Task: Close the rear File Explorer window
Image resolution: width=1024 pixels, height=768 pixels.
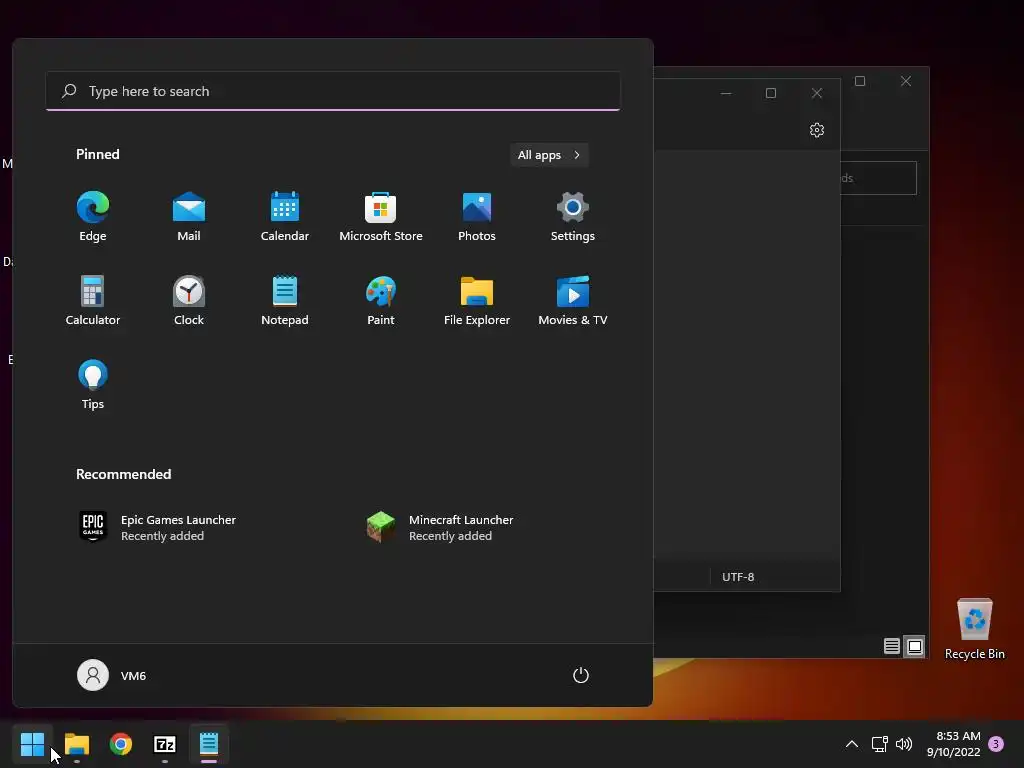Action: click(x=906, y=81)
